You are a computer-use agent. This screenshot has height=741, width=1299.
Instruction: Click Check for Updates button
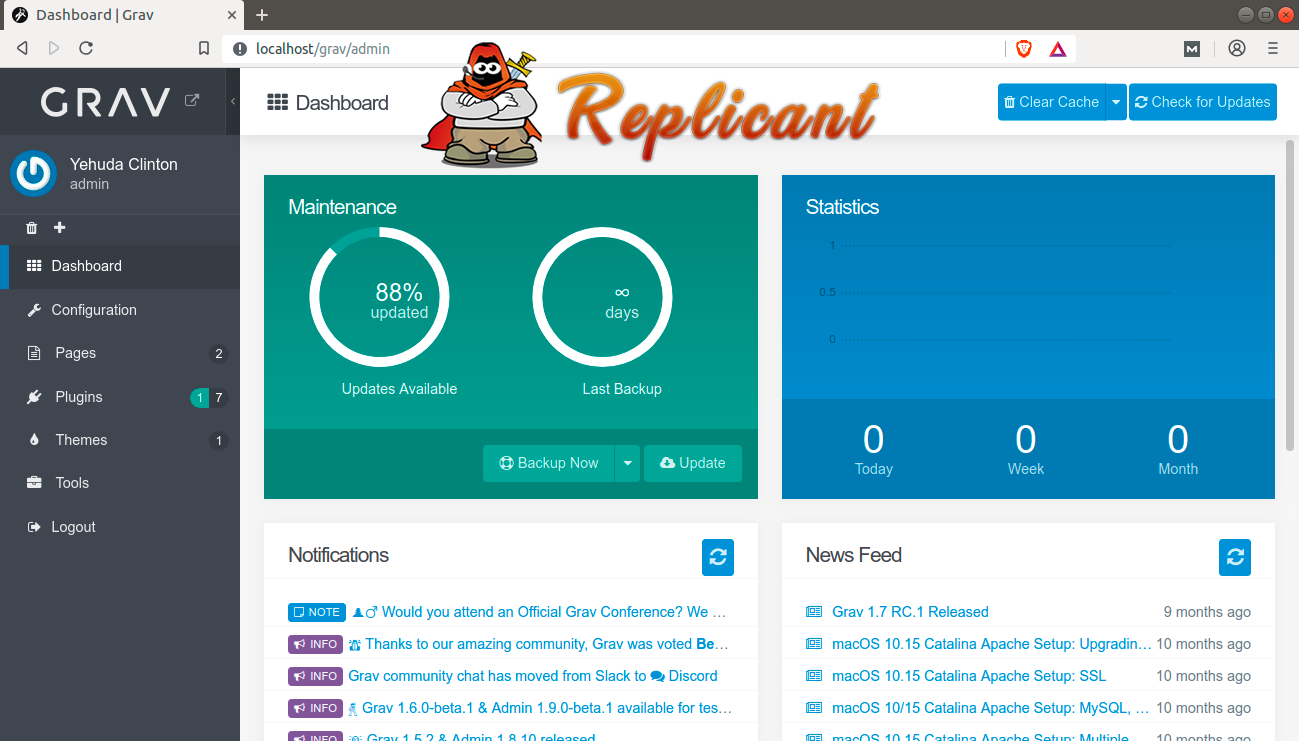[1203, 102]
